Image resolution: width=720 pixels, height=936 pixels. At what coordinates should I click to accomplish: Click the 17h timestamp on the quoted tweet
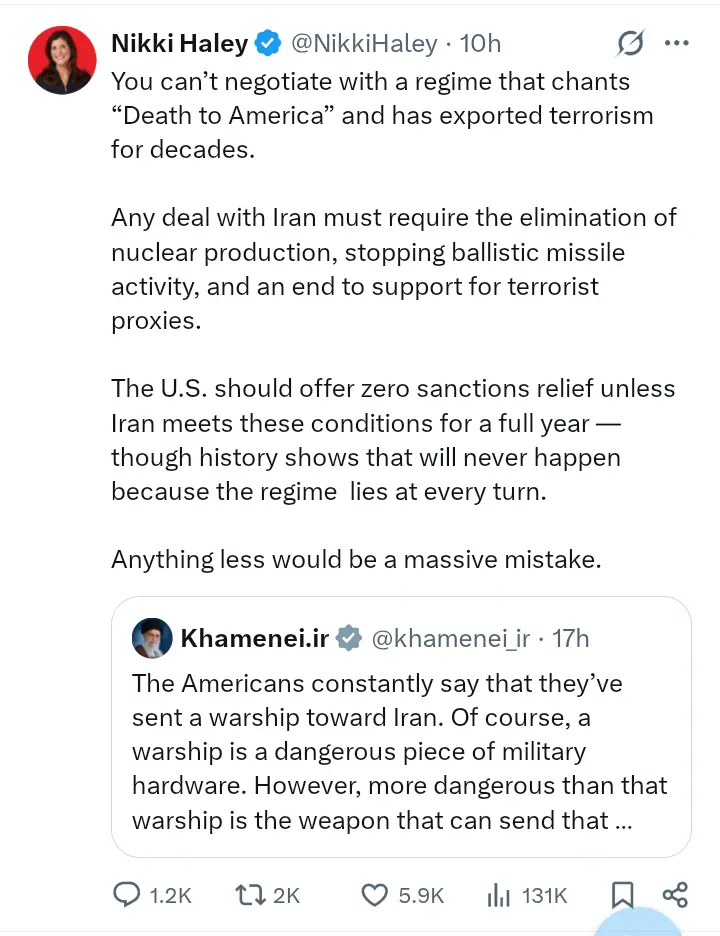[570, 638]
